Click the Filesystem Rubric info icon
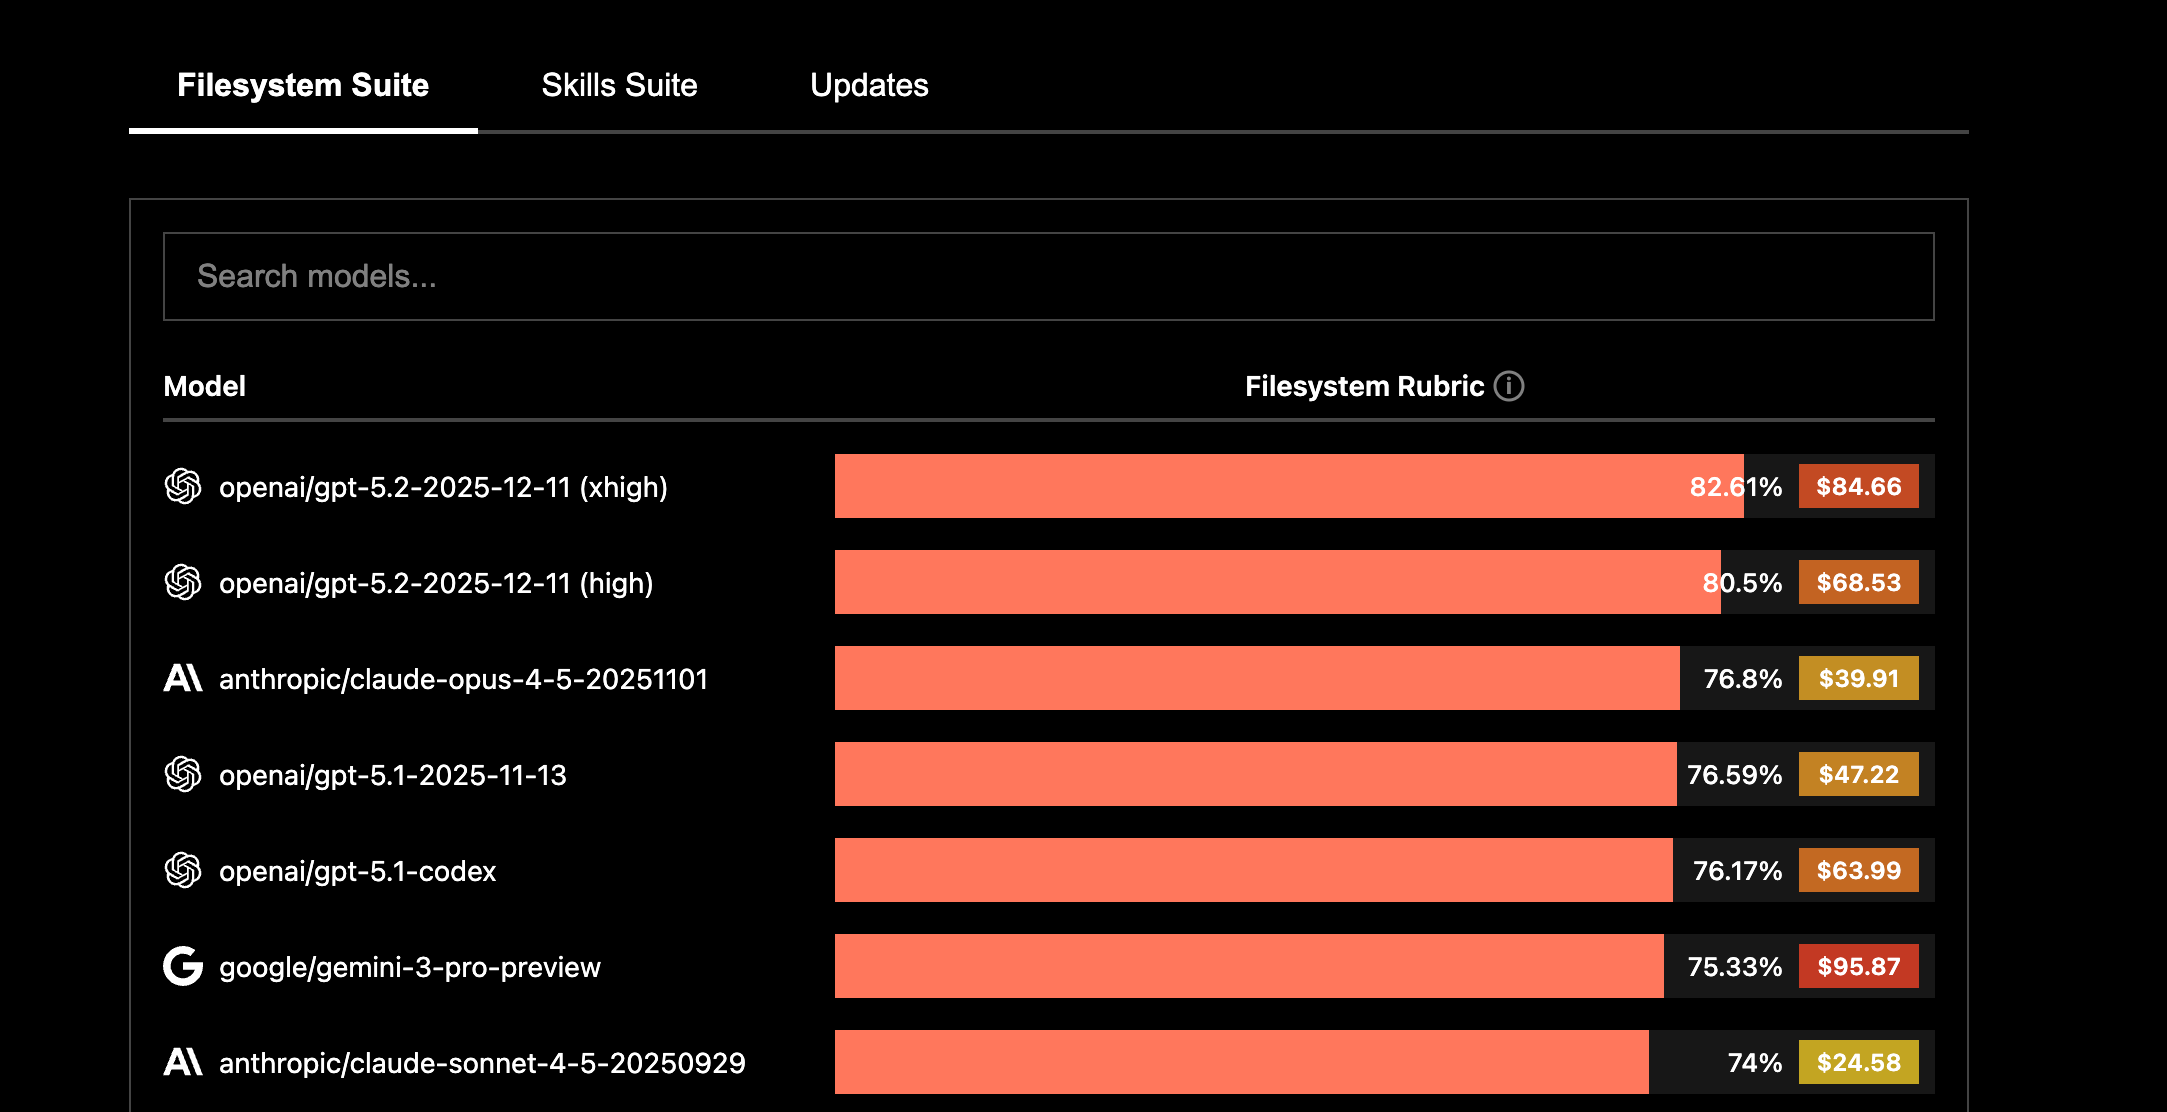This screenshot has width=2167, height=1112. (x=1508, y=386)
